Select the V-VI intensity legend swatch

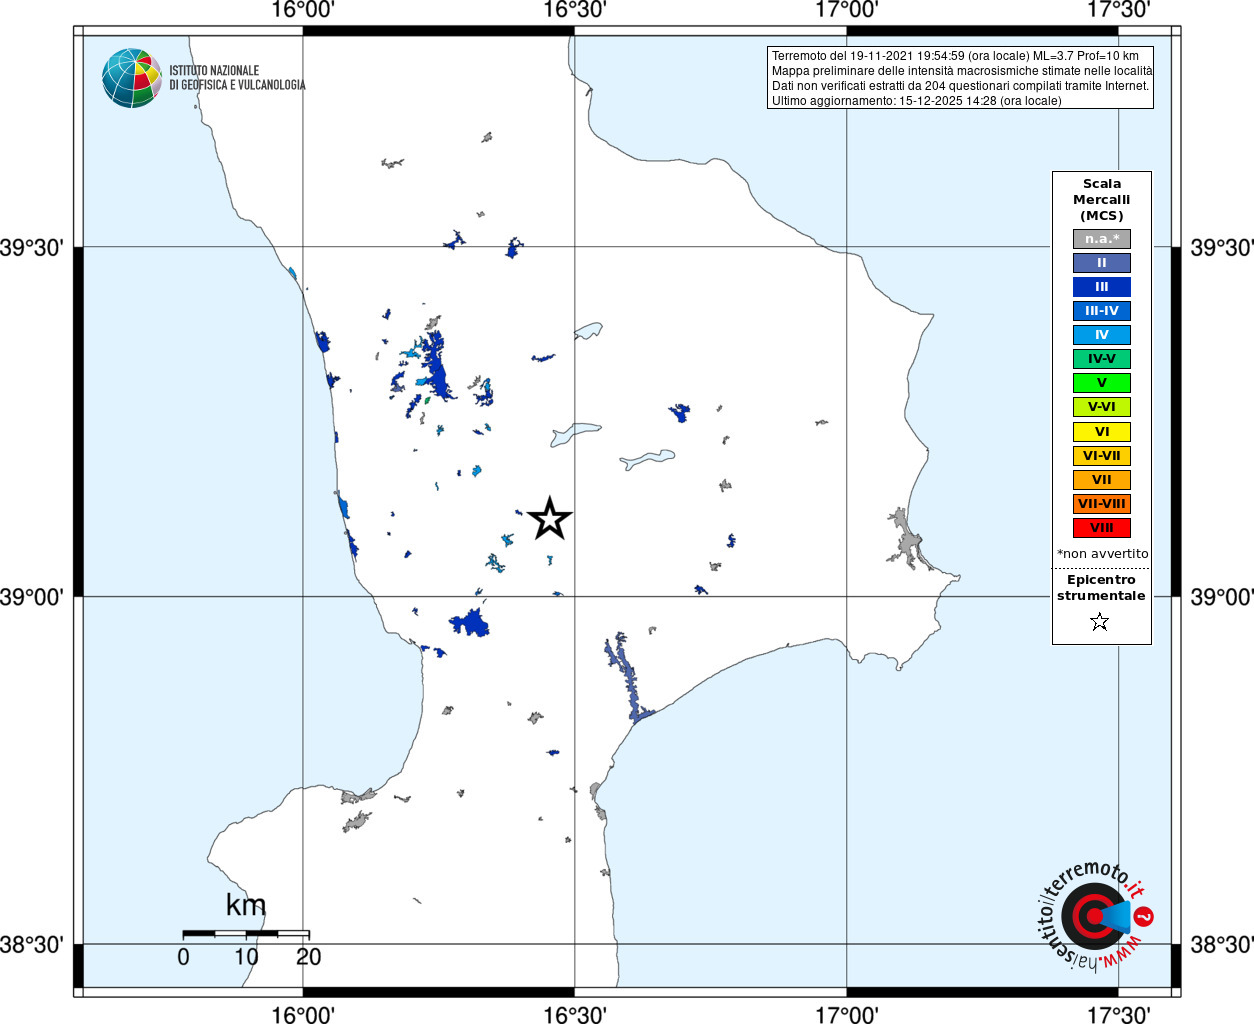(1101, 407)
